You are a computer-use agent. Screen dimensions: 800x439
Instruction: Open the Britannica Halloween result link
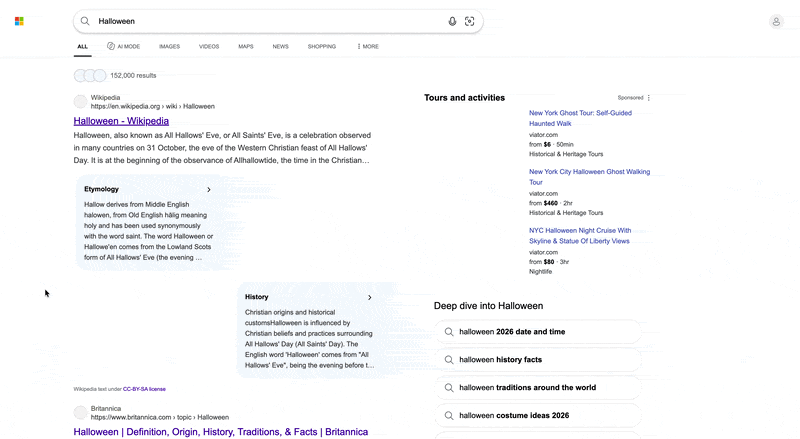220,432
